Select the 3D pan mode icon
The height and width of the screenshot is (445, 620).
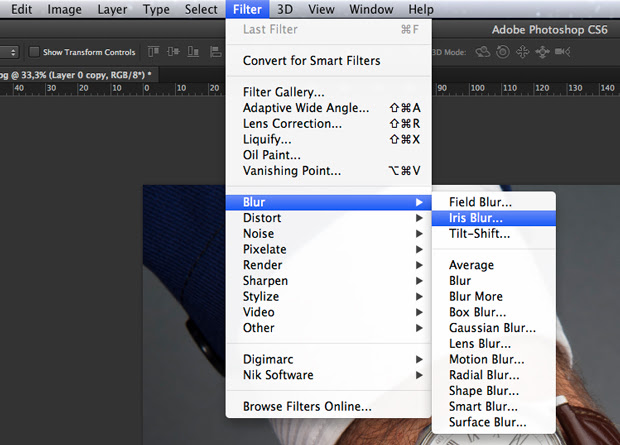tap(522, 52)
